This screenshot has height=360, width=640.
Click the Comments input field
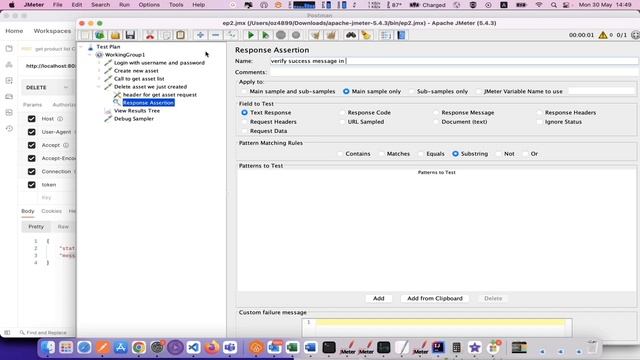[453, 72]
